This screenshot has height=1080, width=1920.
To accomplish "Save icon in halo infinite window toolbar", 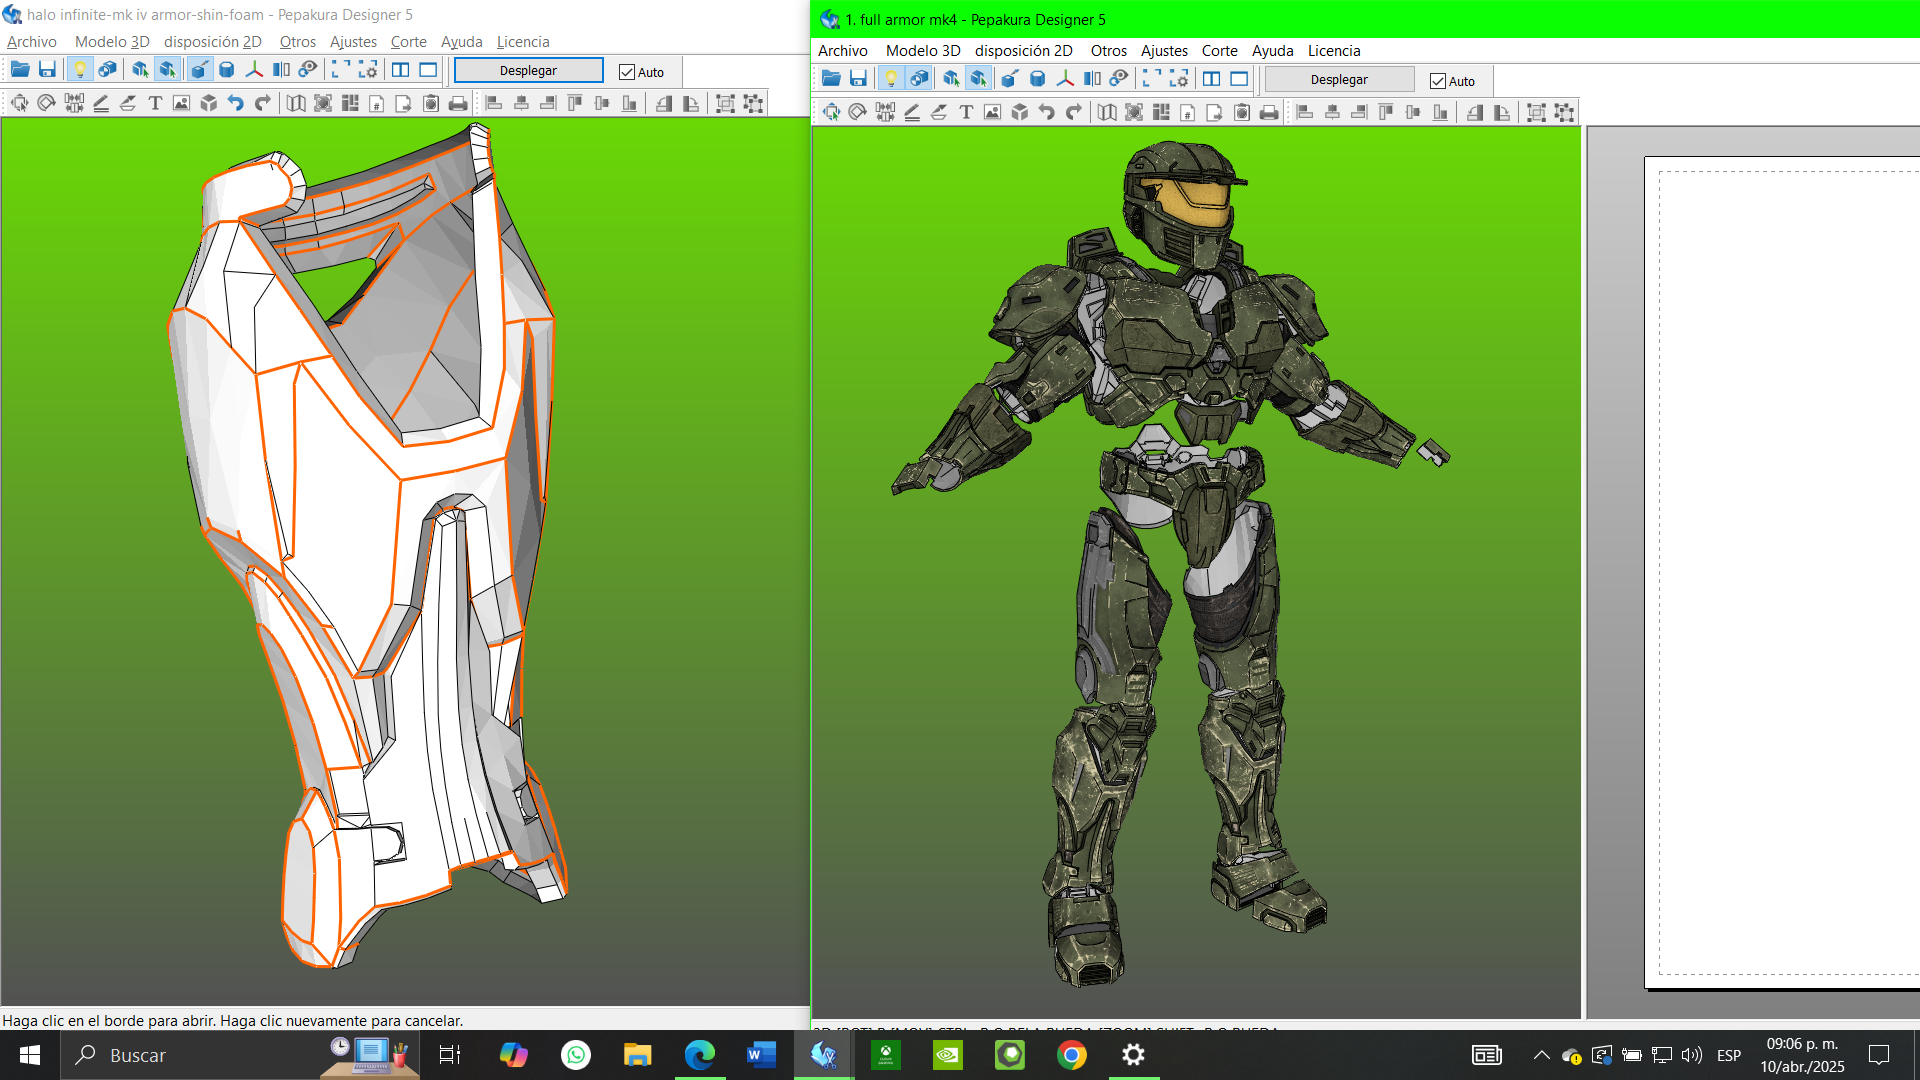I will coord(47,70).
